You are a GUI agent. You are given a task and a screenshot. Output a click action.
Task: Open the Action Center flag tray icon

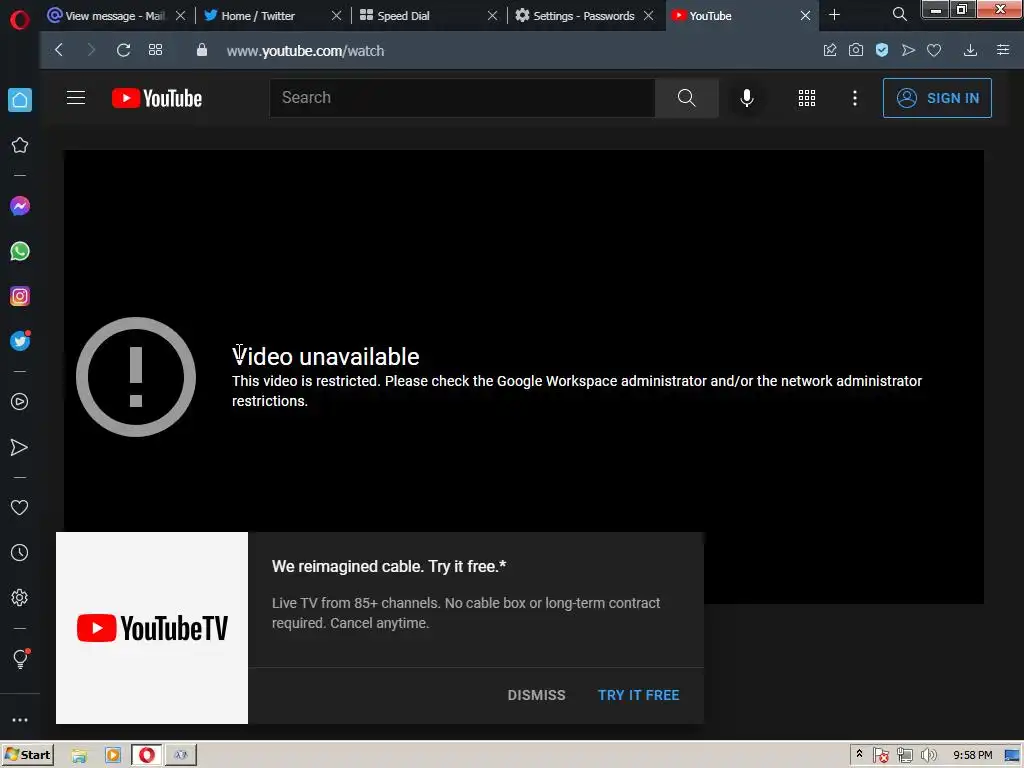(x=880, y=756)
